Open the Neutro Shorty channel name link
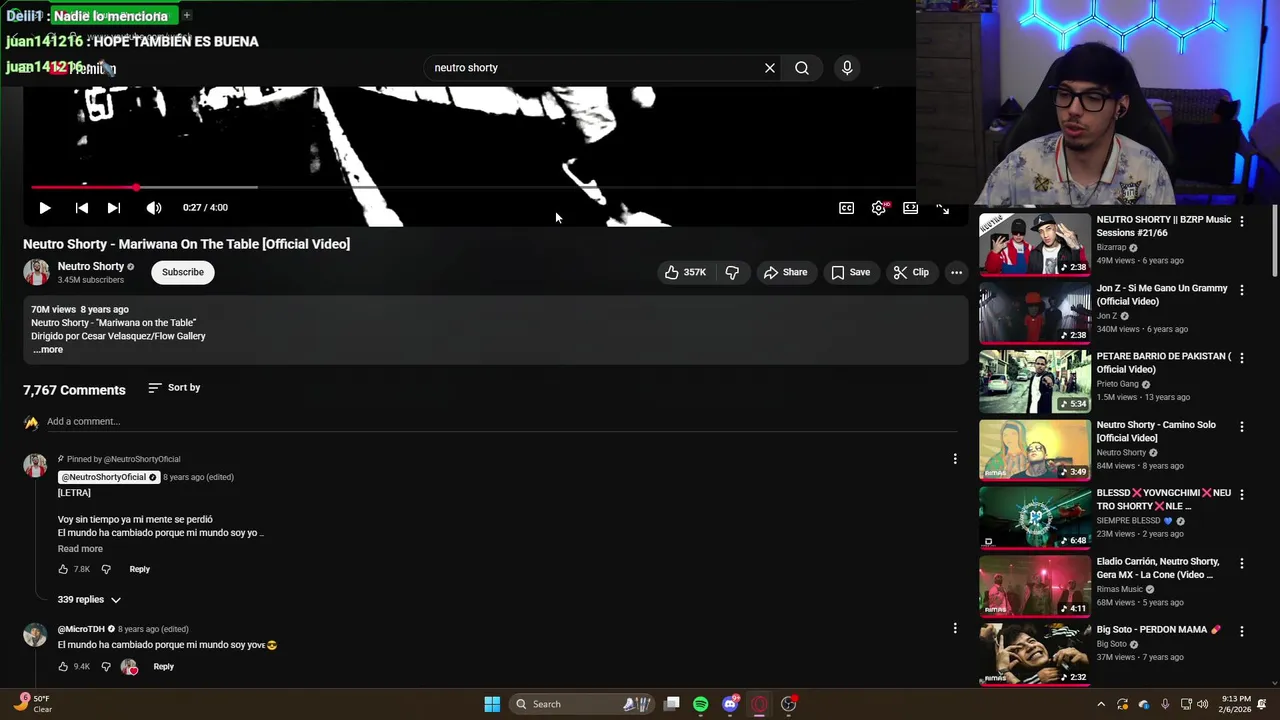Screen dimensions: 1280x720 (x=91, y=266)
